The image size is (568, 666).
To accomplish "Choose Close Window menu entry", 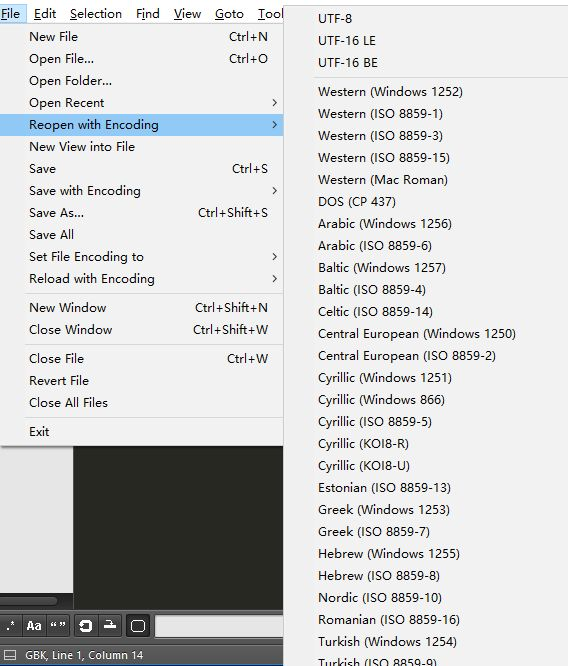I will click(x=141, y=330).
